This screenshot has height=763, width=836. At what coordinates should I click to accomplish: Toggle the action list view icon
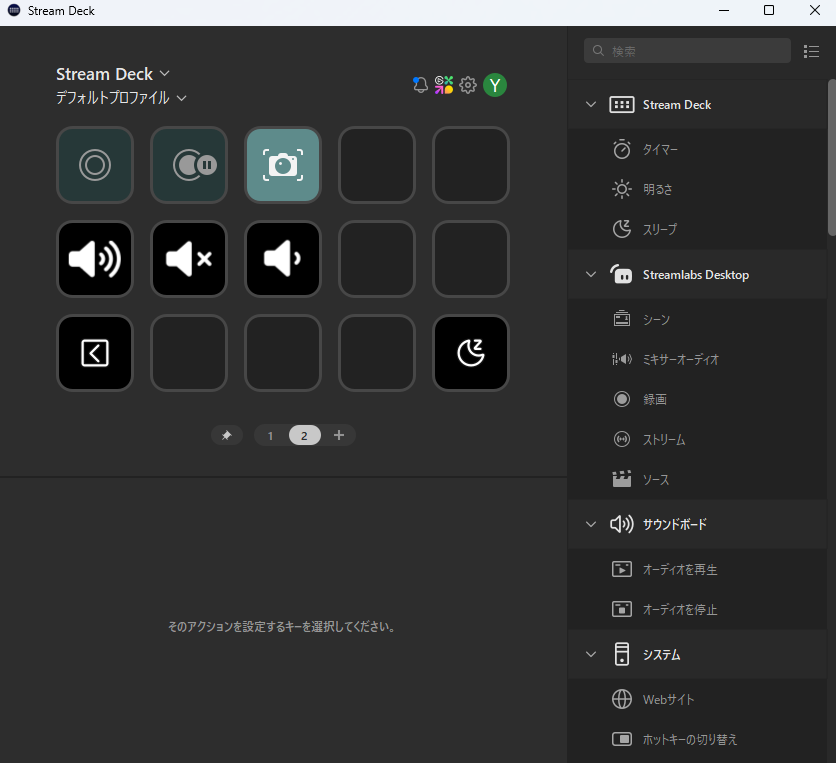coord(811,51)
